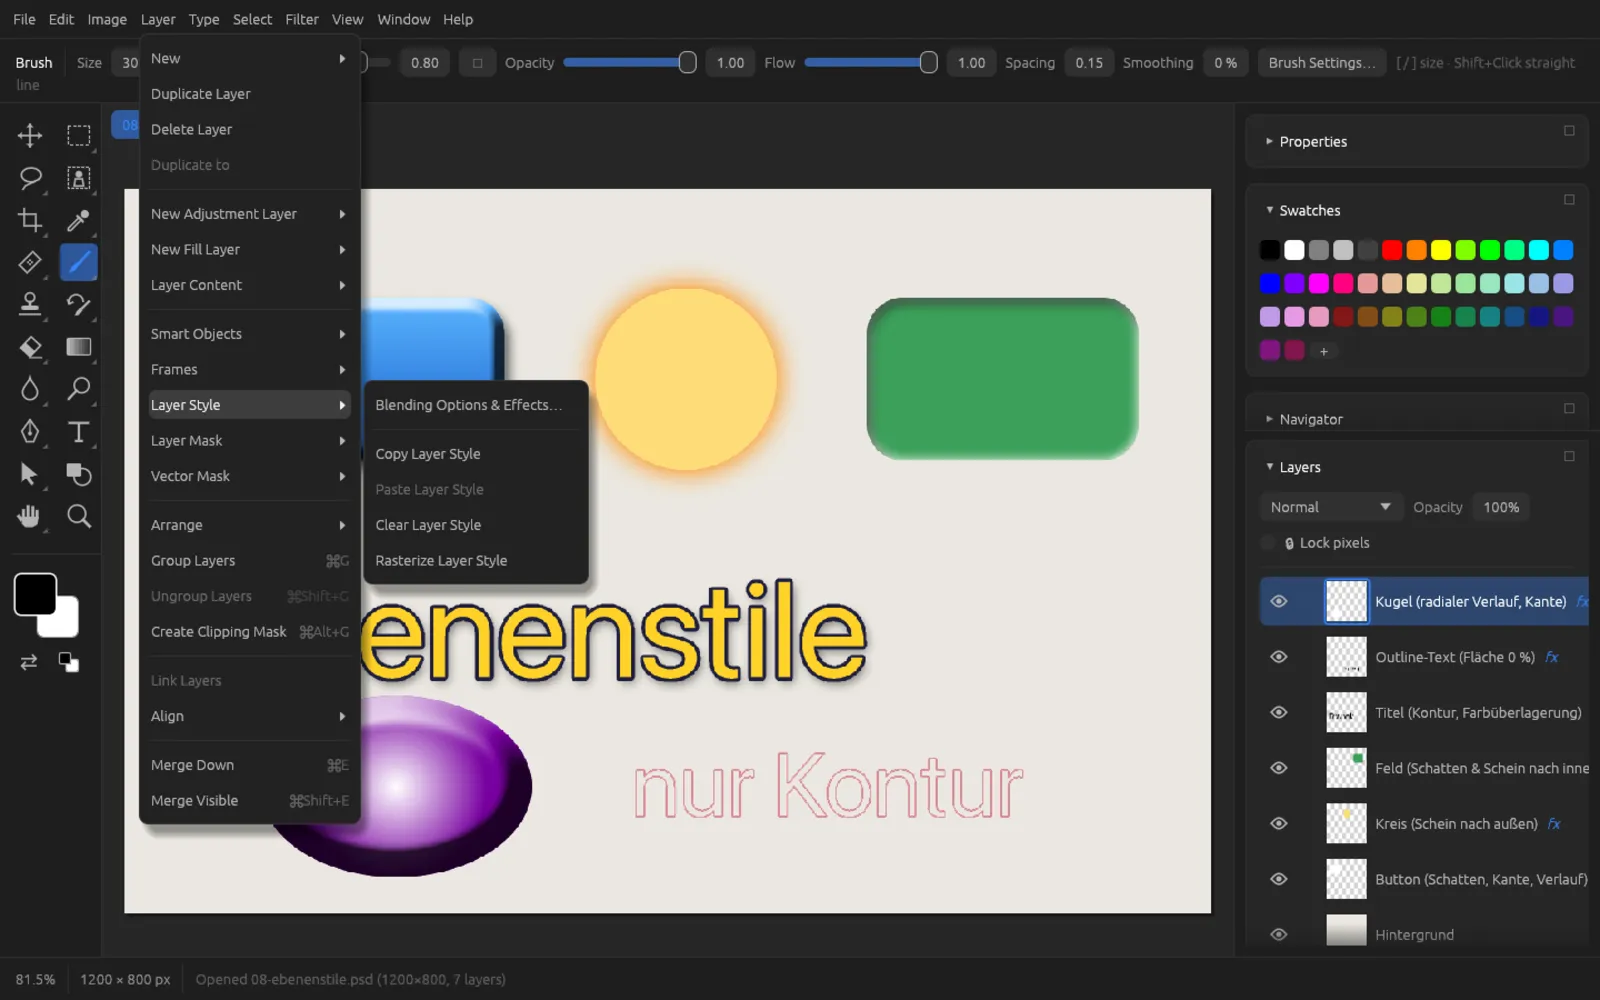Select the rectangular Marquee tool
The image size is (1600, 1000).
tap(78, 135)
